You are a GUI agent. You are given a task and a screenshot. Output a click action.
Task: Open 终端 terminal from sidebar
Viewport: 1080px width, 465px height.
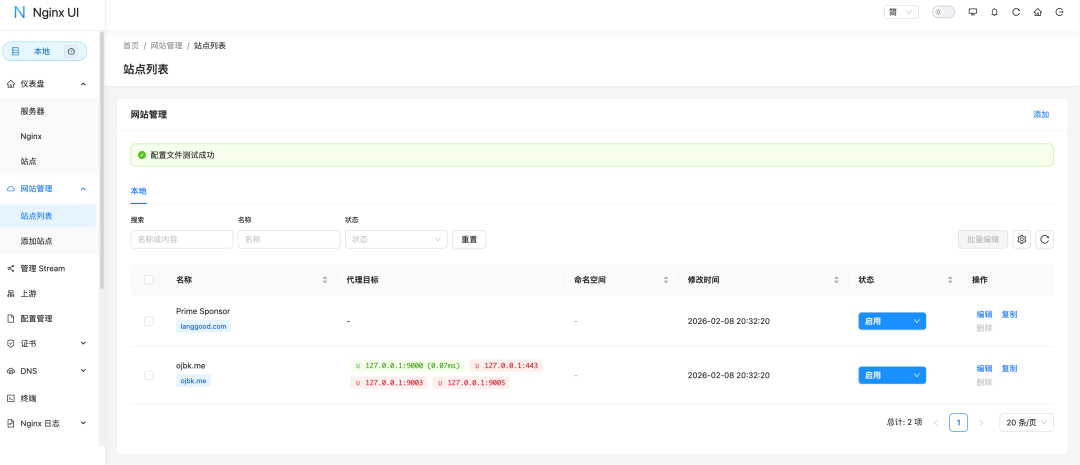(30, 397)
